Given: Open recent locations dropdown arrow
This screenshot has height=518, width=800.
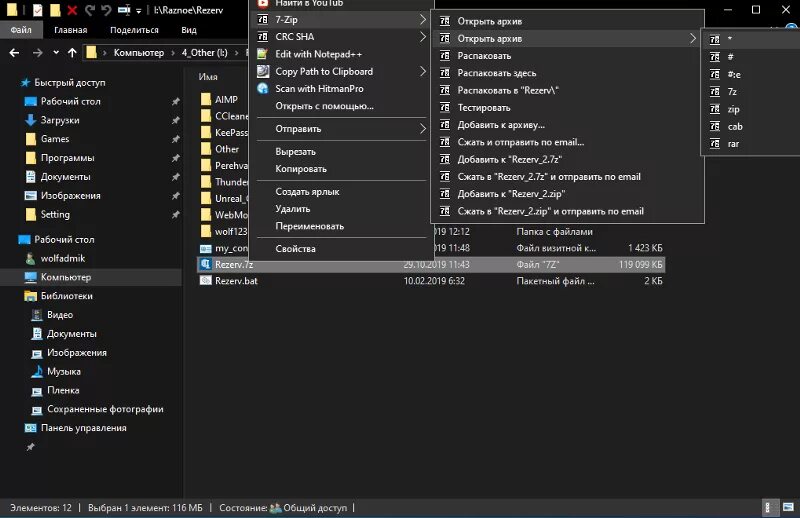Looking at the screenshot, I should (x=56, y=53).
